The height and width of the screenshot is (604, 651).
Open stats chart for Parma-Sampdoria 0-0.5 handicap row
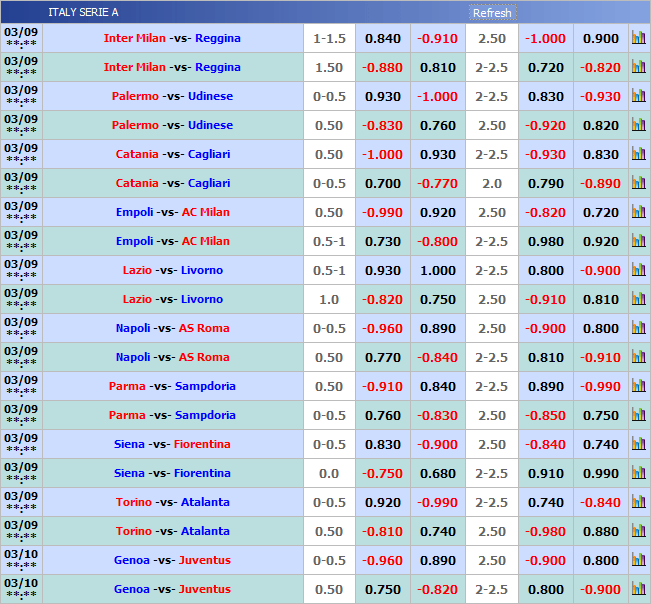pos(639,415)
